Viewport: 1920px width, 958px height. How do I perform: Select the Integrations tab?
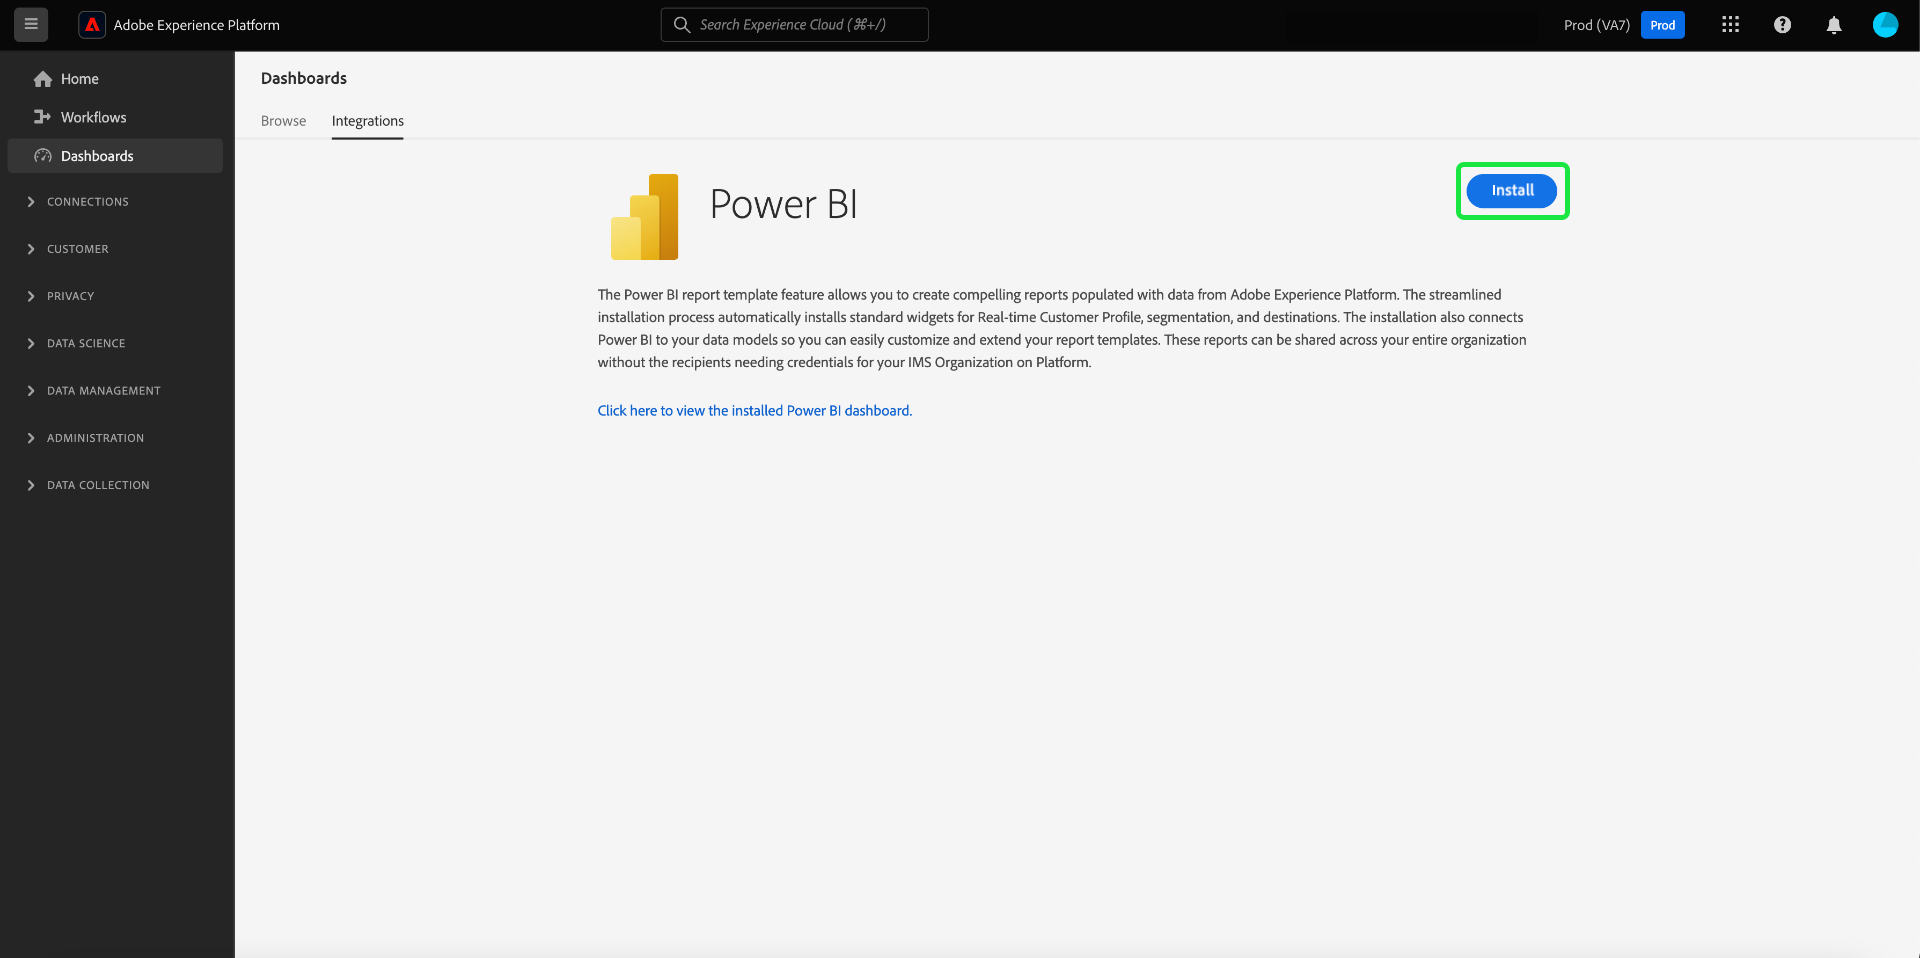click(x=368, y=121)
